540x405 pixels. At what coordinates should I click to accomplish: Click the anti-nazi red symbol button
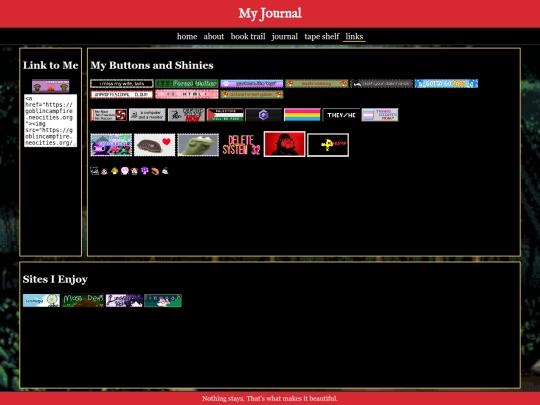(108, 115)
